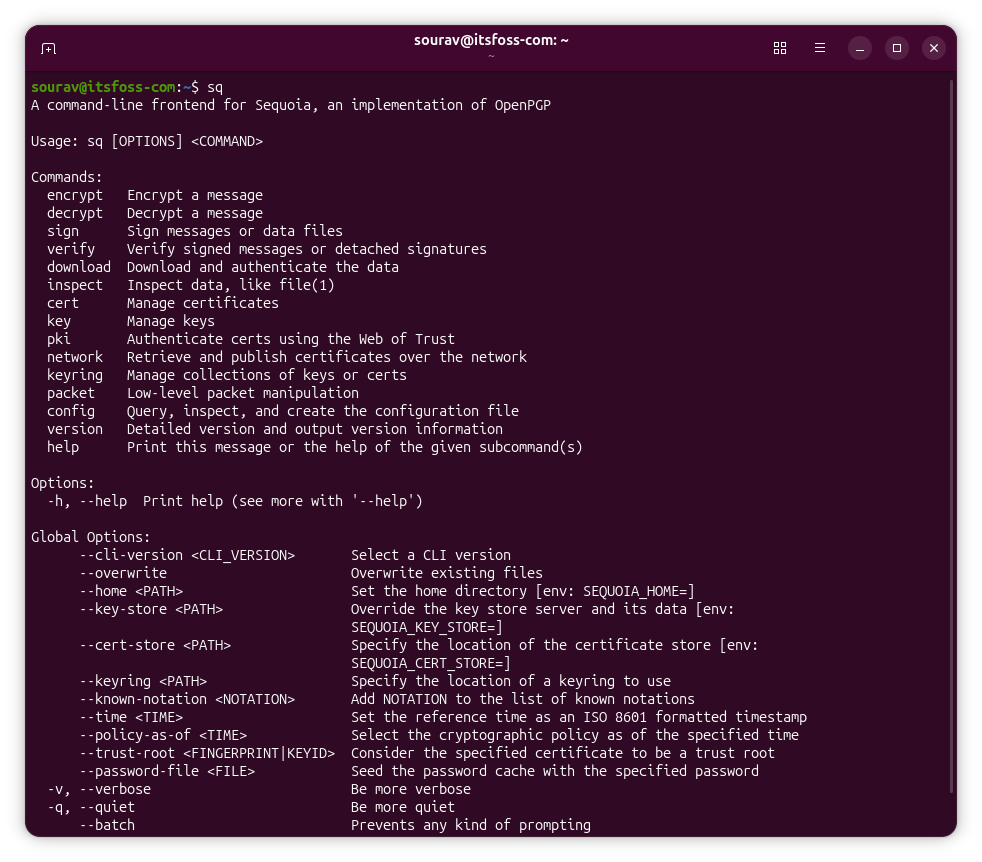This screenshot has height=862, width=982.
Task: Click '--known-notation <NOTATION>' option
Action: coord(187,699)
